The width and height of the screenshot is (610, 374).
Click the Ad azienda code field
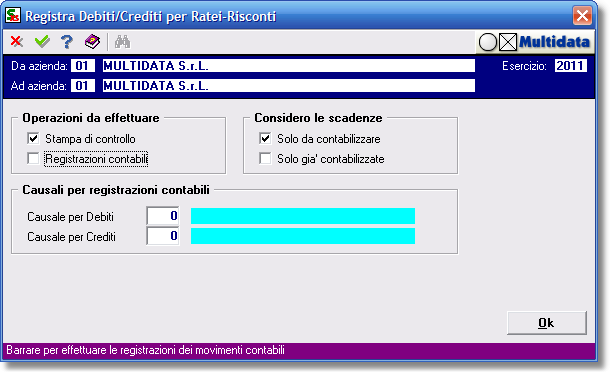[82, 86]
